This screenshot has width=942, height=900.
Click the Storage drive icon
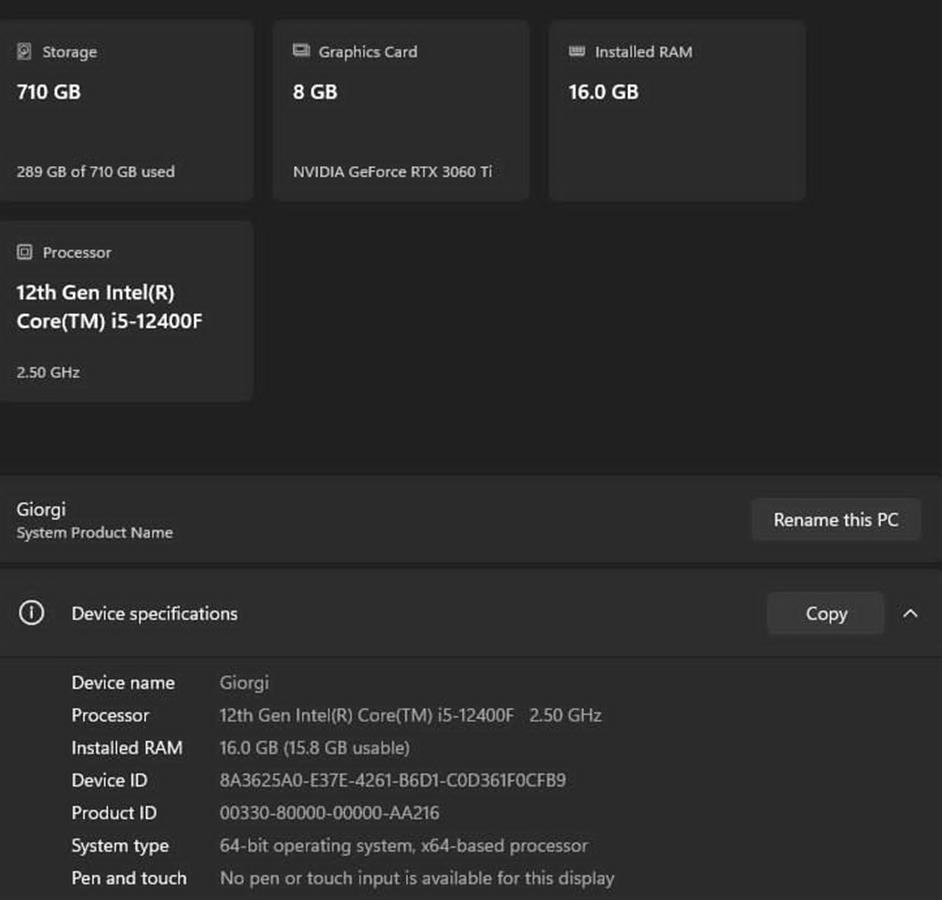[x=24, y=52]
